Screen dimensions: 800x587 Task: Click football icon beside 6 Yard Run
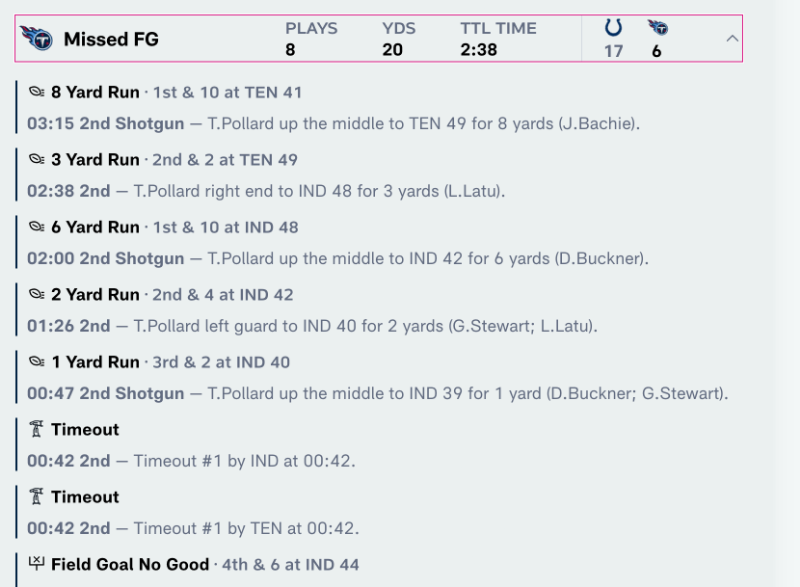37,227
